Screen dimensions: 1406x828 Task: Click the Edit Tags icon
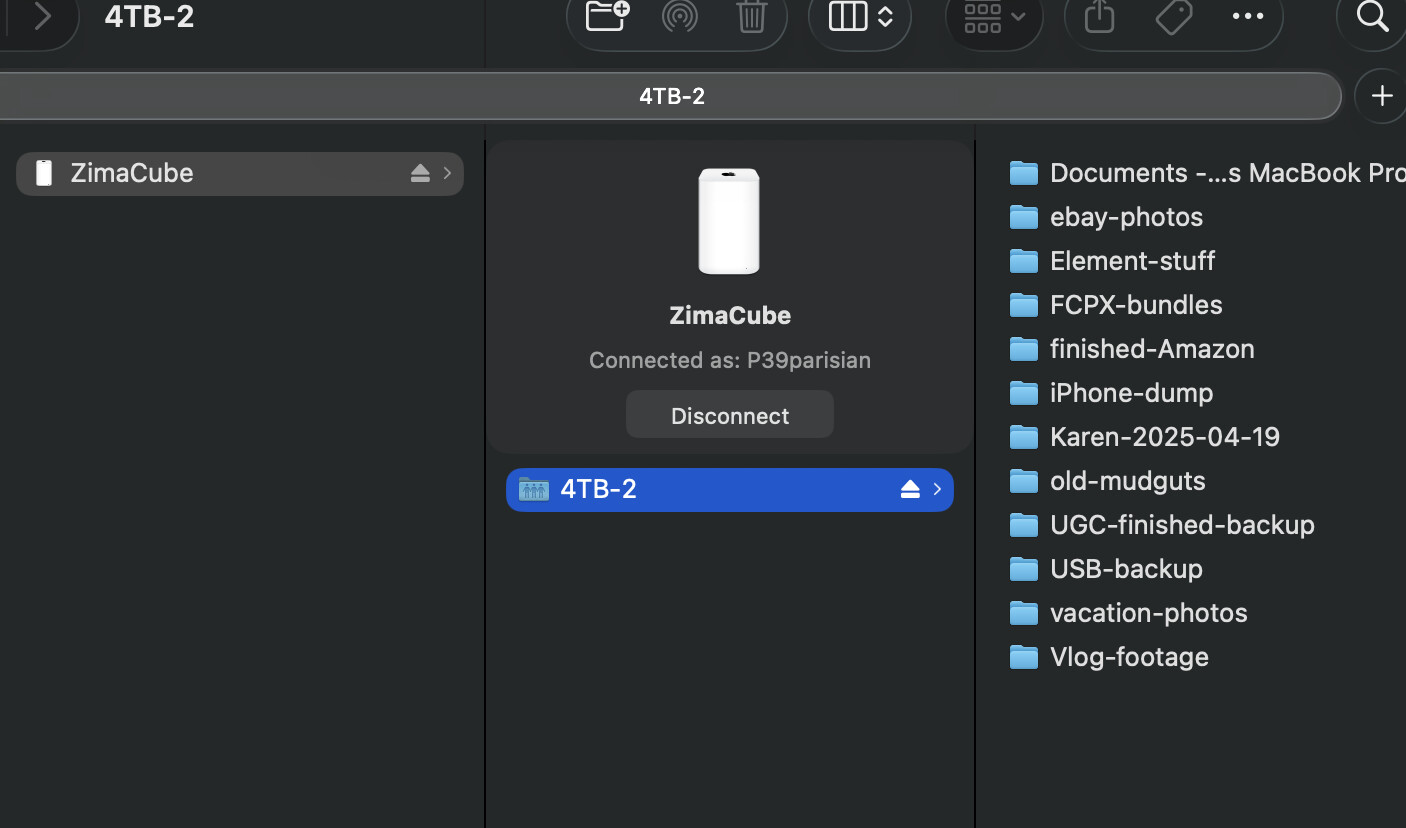pos(1173,16)
